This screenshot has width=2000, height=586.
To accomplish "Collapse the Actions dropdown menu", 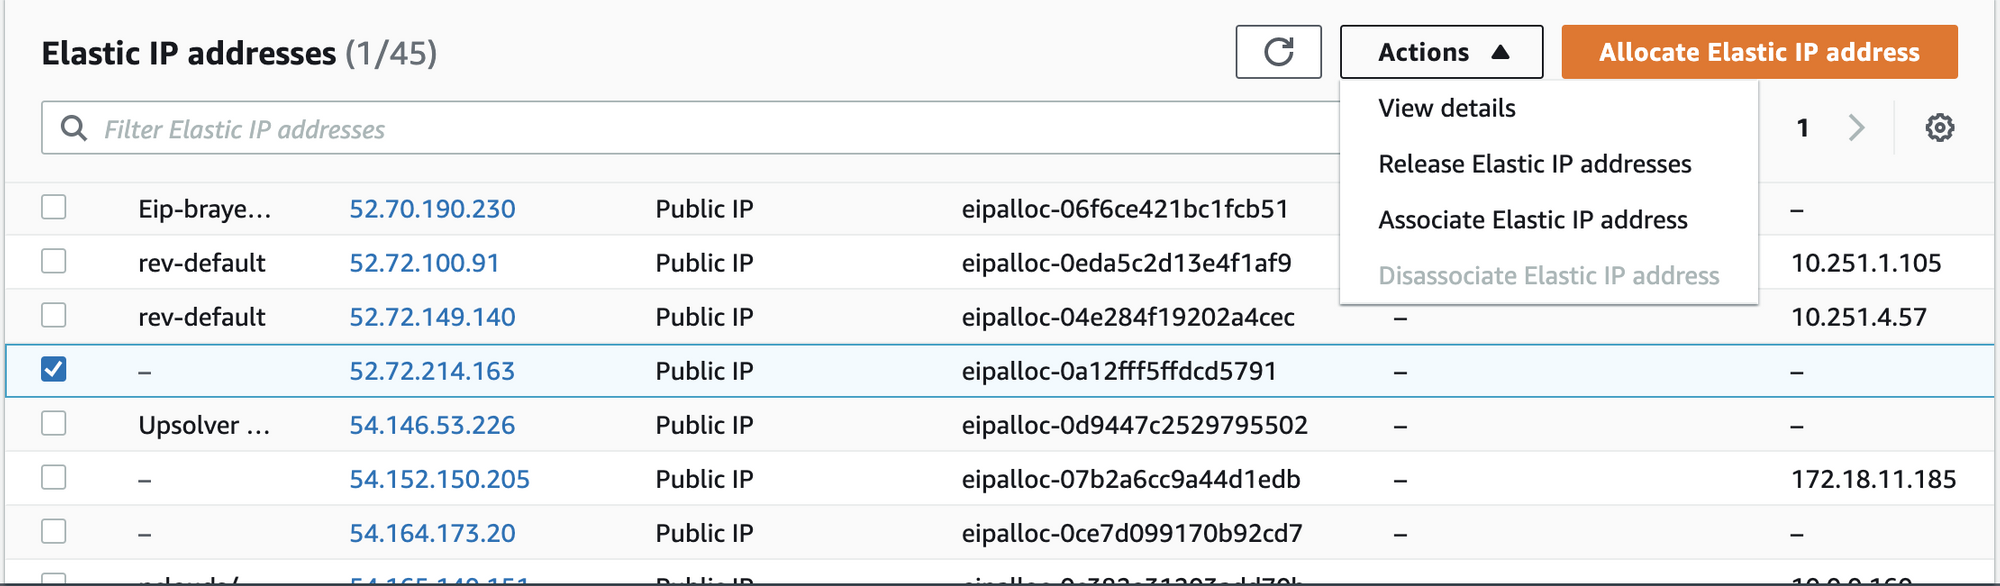I will [1441, 52].
